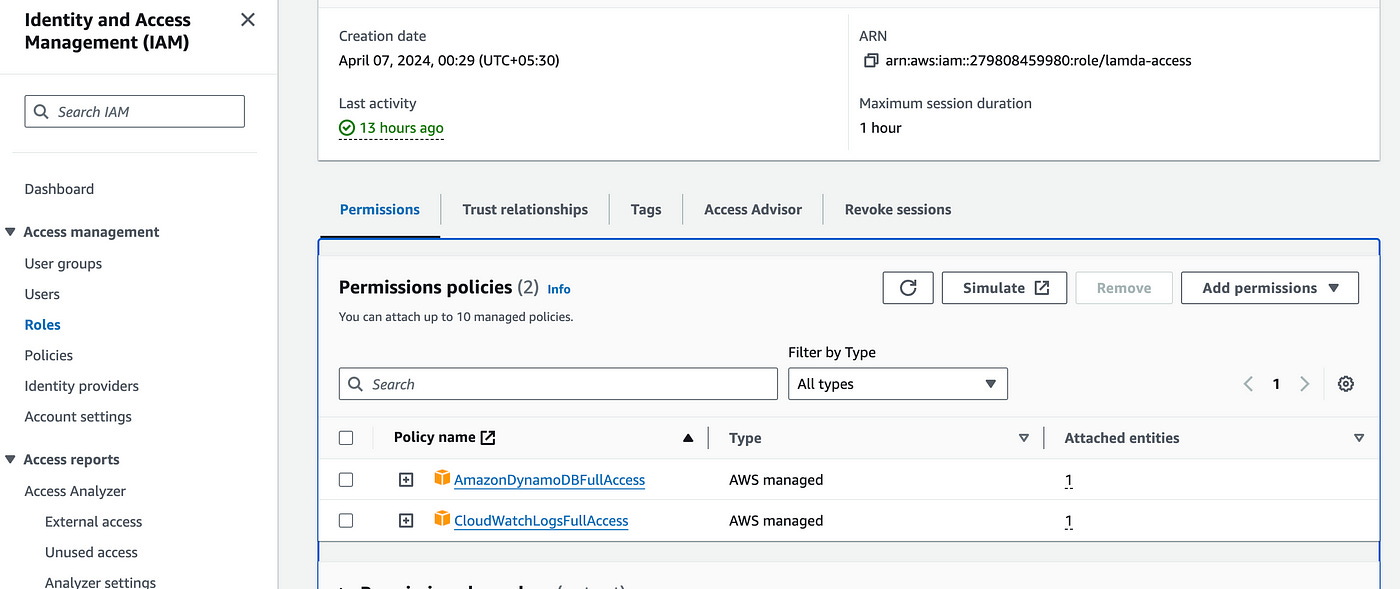Click the page number 1 indicator
The height and width of the screenshot is (589, 1400).
point(1276,384)
